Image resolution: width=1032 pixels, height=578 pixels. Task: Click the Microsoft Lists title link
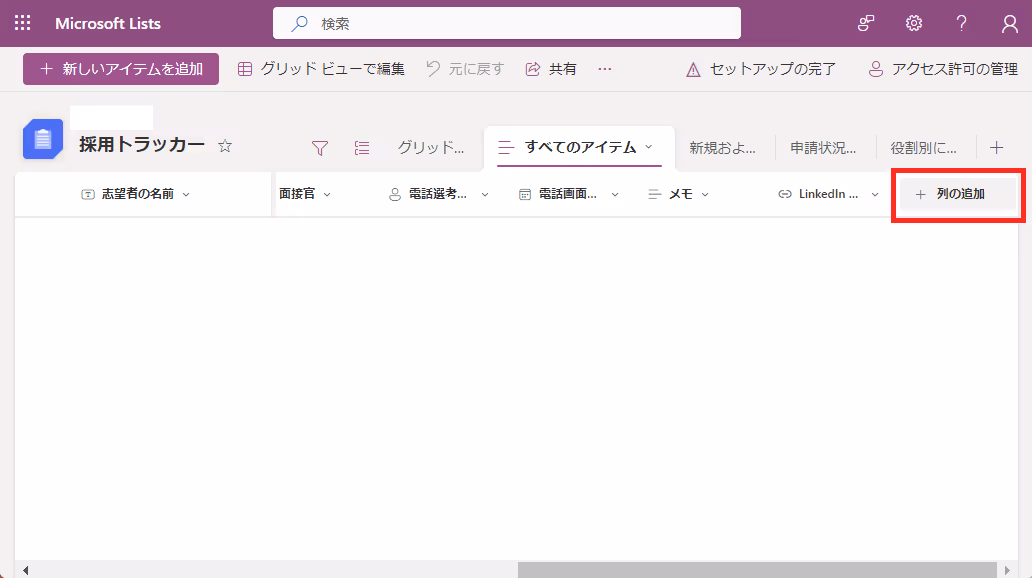108,24
